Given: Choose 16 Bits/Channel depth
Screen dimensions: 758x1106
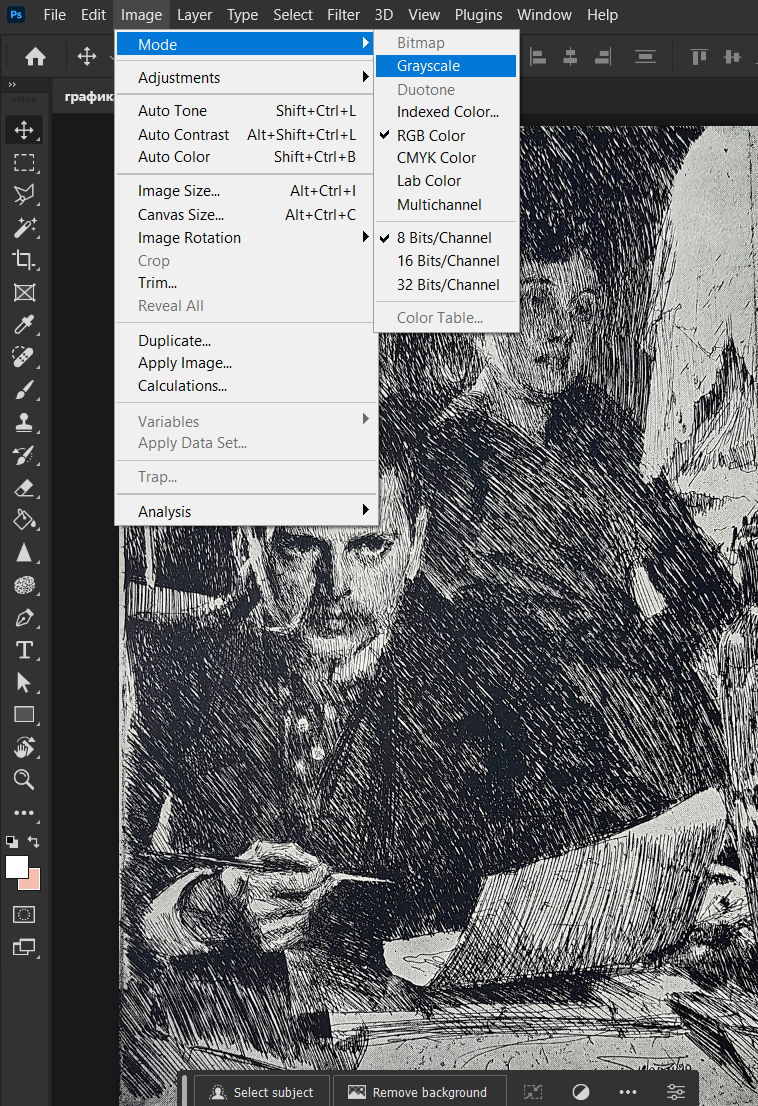Looking at the screenshot, I should [x=447, y=261].
